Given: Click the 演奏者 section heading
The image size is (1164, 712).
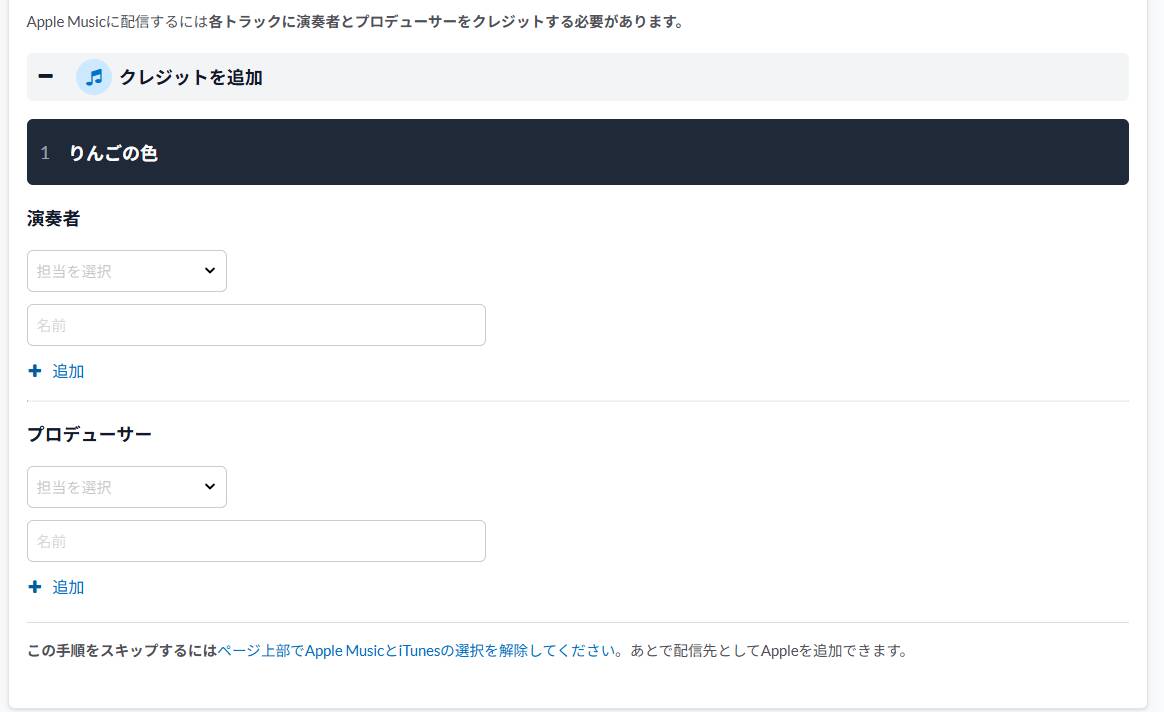Looking at the screenshot, I should coord(53,218).
